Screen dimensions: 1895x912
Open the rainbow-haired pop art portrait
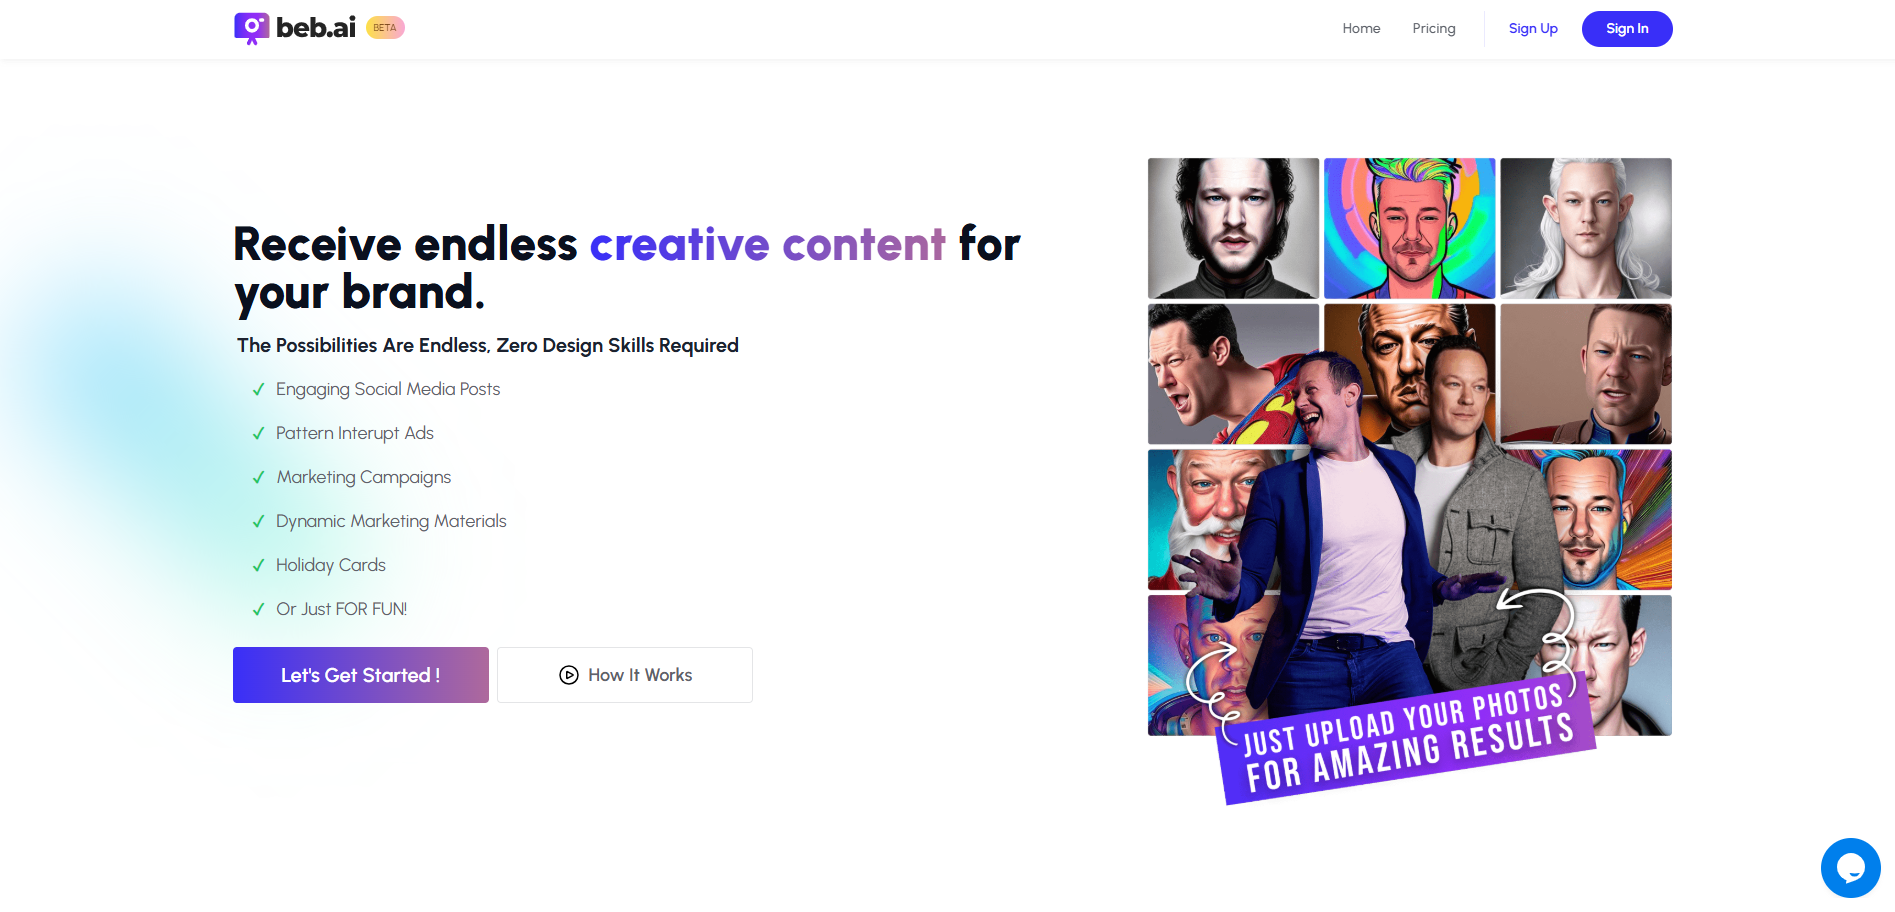pyautogui.click(x=1410, y=228)
